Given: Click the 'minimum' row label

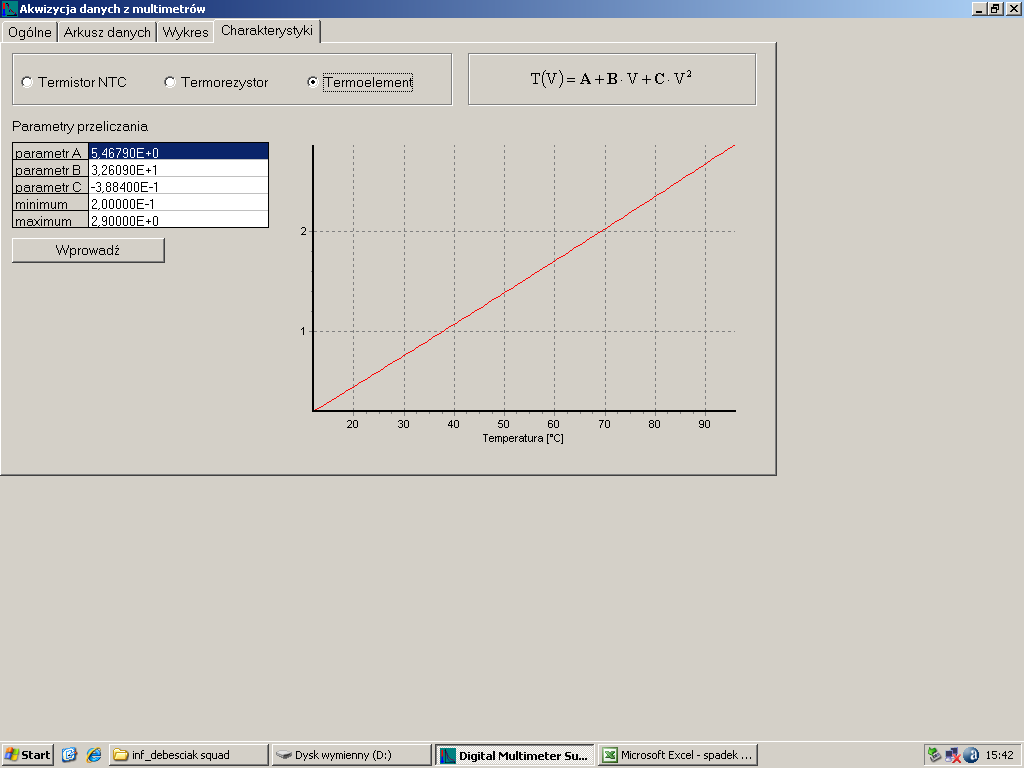Looking at the screenshot, I should click(50, 203).
